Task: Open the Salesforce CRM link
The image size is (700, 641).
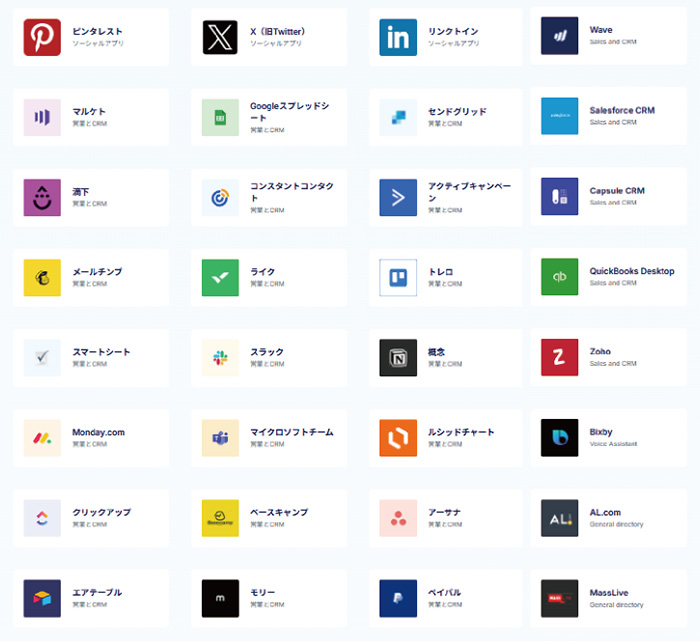Action: [x=622, y=111]
